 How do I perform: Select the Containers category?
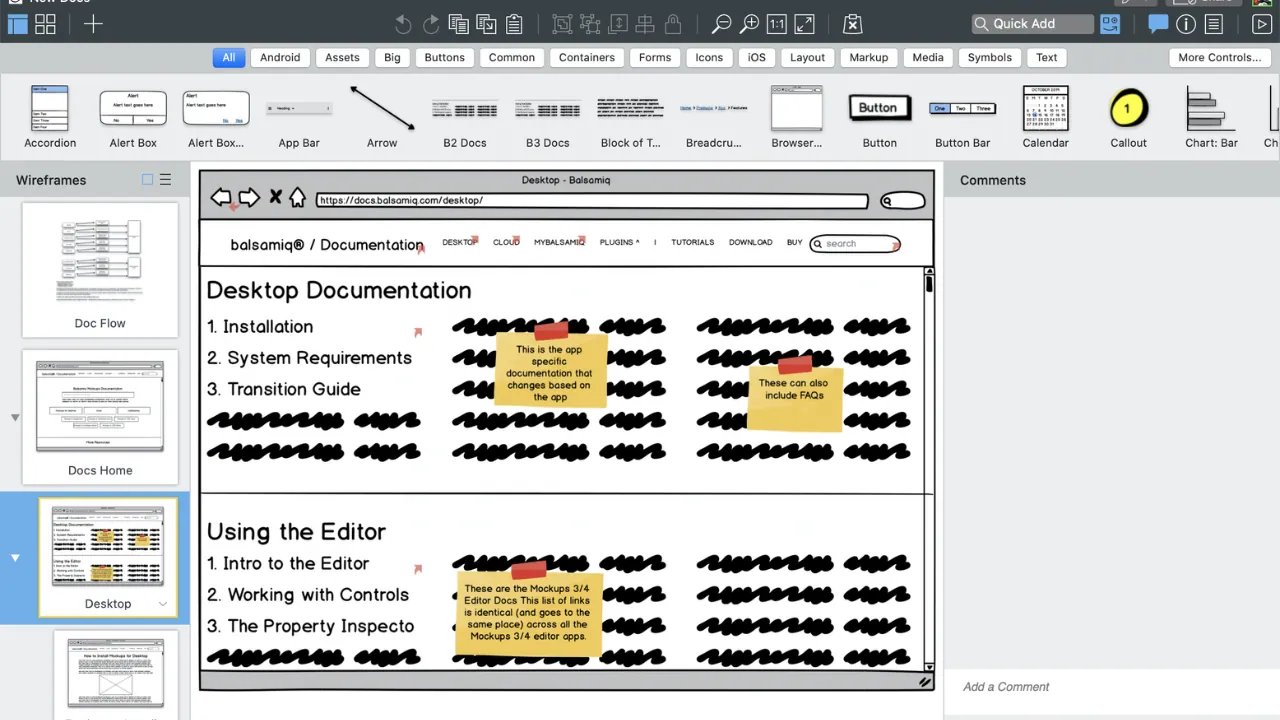587,57
